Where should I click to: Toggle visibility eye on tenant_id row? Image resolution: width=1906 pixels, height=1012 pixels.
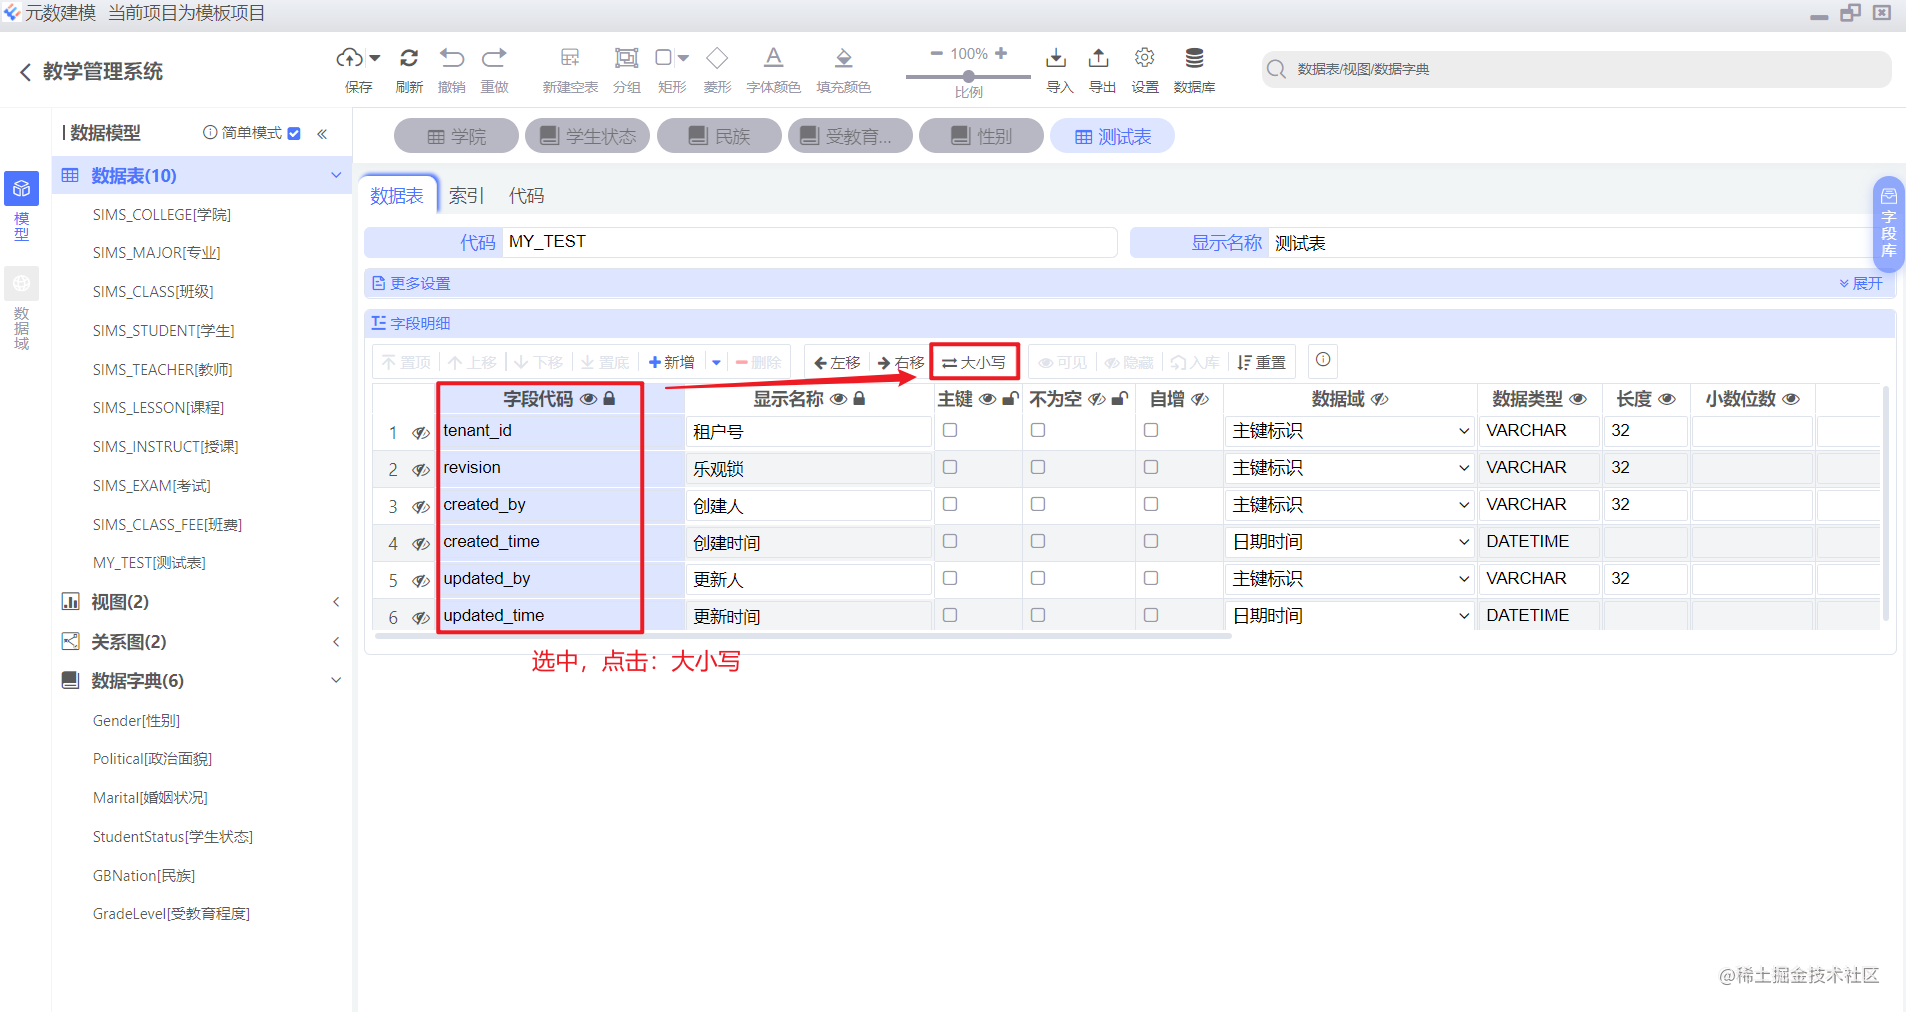[x=421, y=433]
